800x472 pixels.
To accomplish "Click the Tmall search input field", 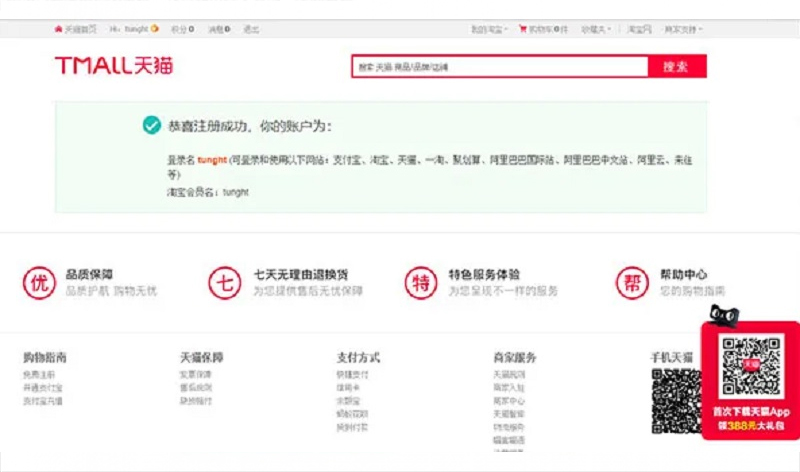I will click(500, 66).
